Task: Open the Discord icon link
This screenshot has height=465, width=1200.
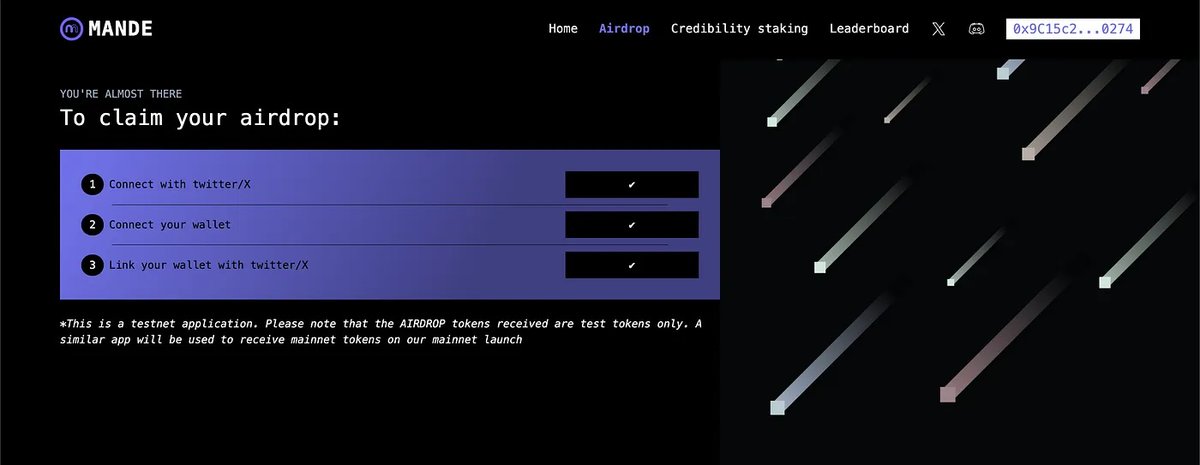Action: pyautogui.click(x=976, y=29)
